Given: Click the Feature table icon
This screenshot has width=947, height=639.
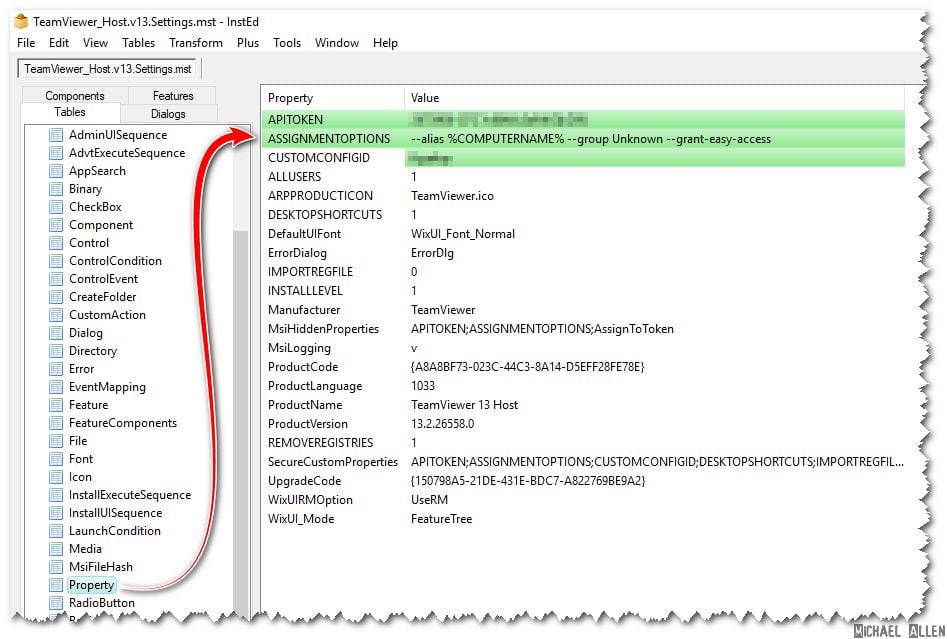Looking at the screenshot, I should 56,405.
